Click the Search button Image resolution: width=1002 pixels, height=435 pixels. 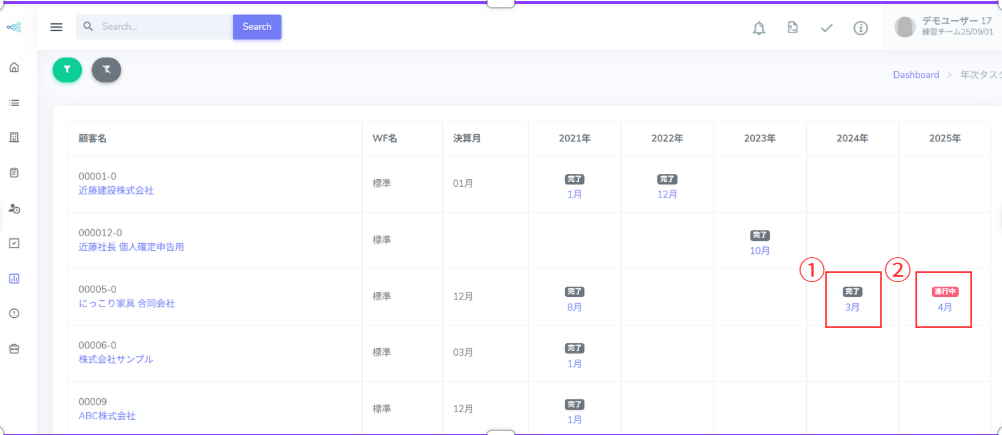257,27
